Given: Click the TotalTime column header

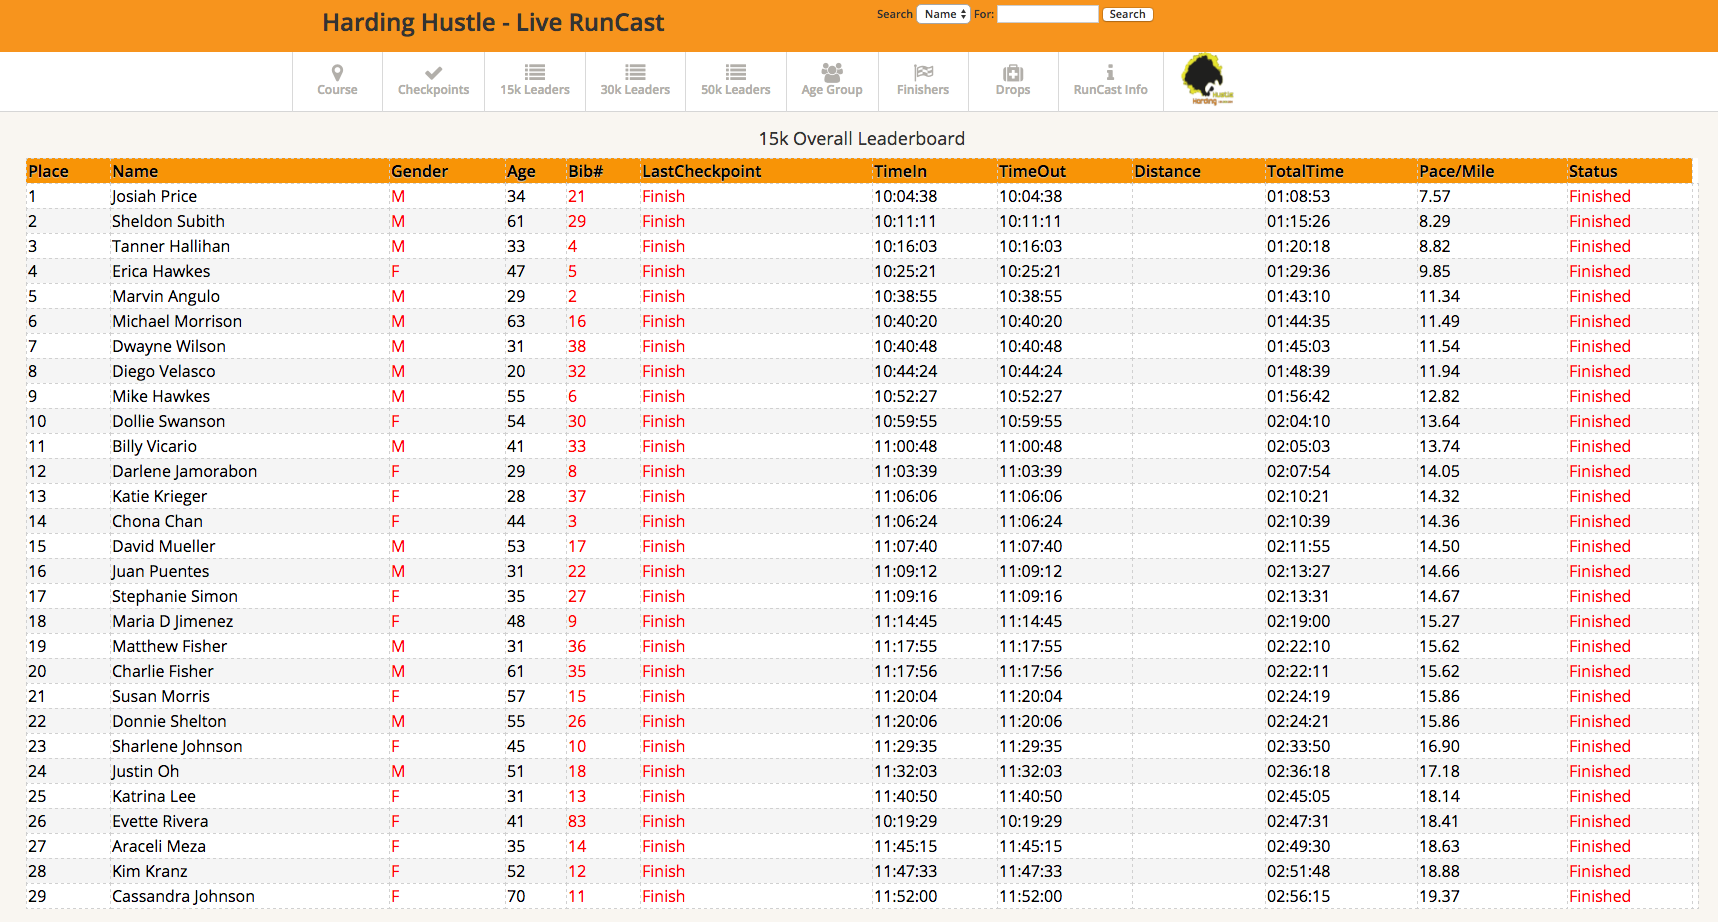Looking at the screenshot, I should coord(1305,171).
